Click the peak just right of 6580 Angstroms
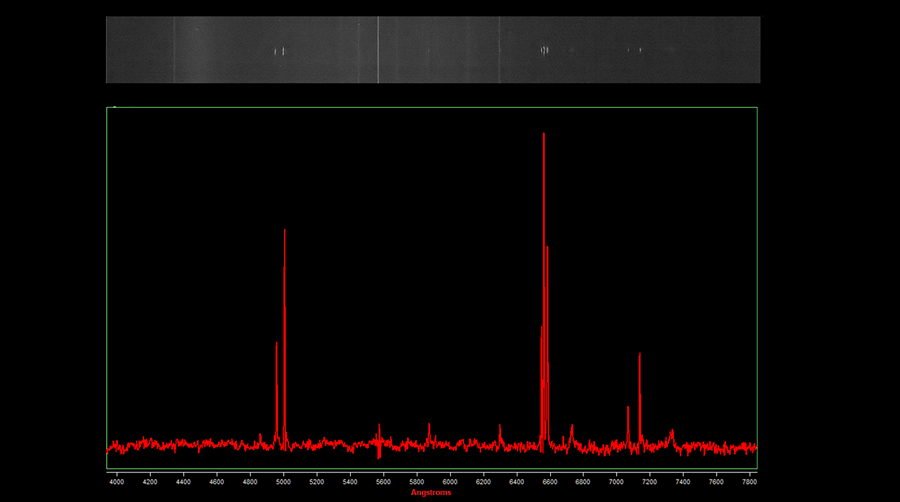This screenshot has width=900, height=502. coord(548,249)
